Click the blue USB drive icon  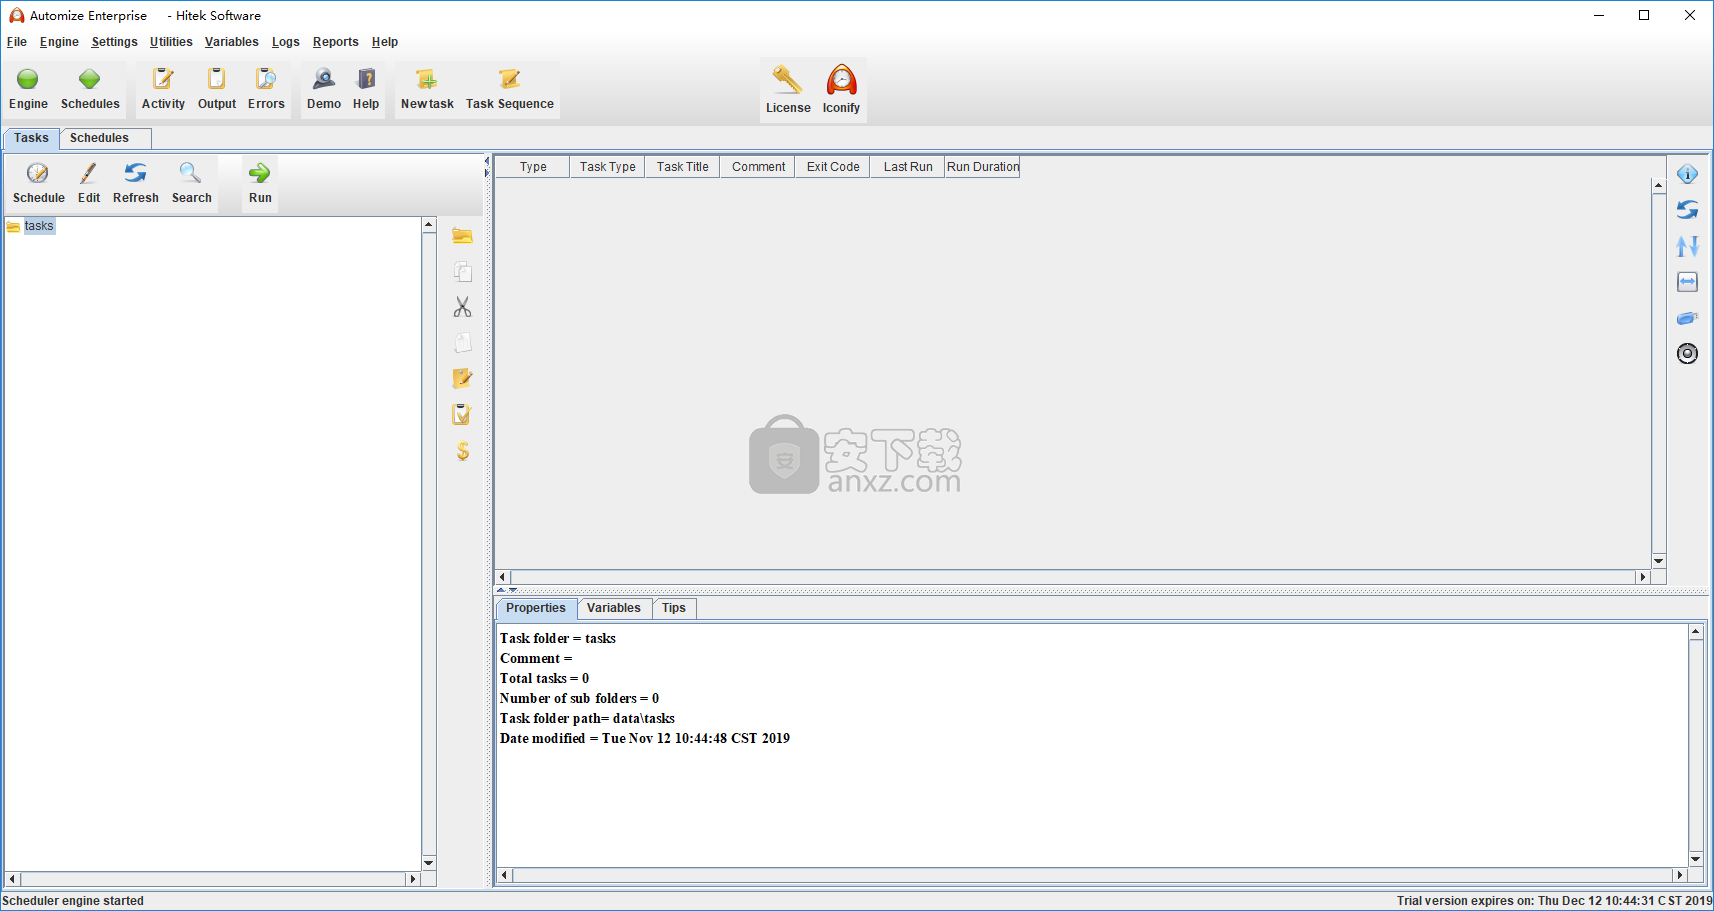click(1687, 318)
